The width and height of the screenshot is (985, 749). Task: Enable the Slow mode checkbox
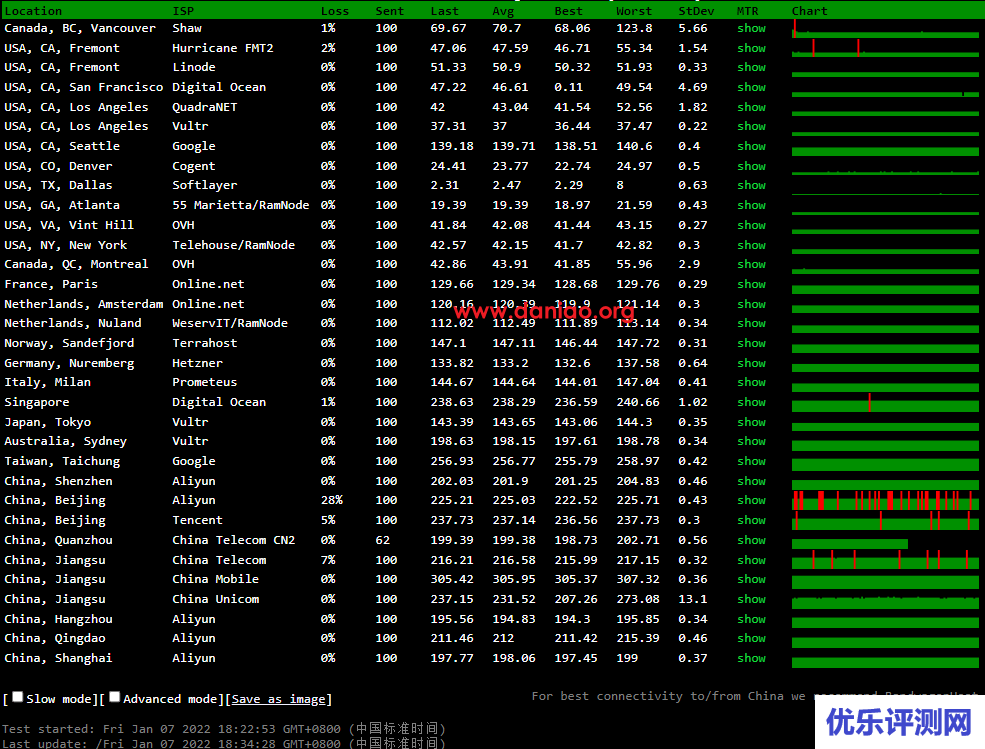(18, 697)
